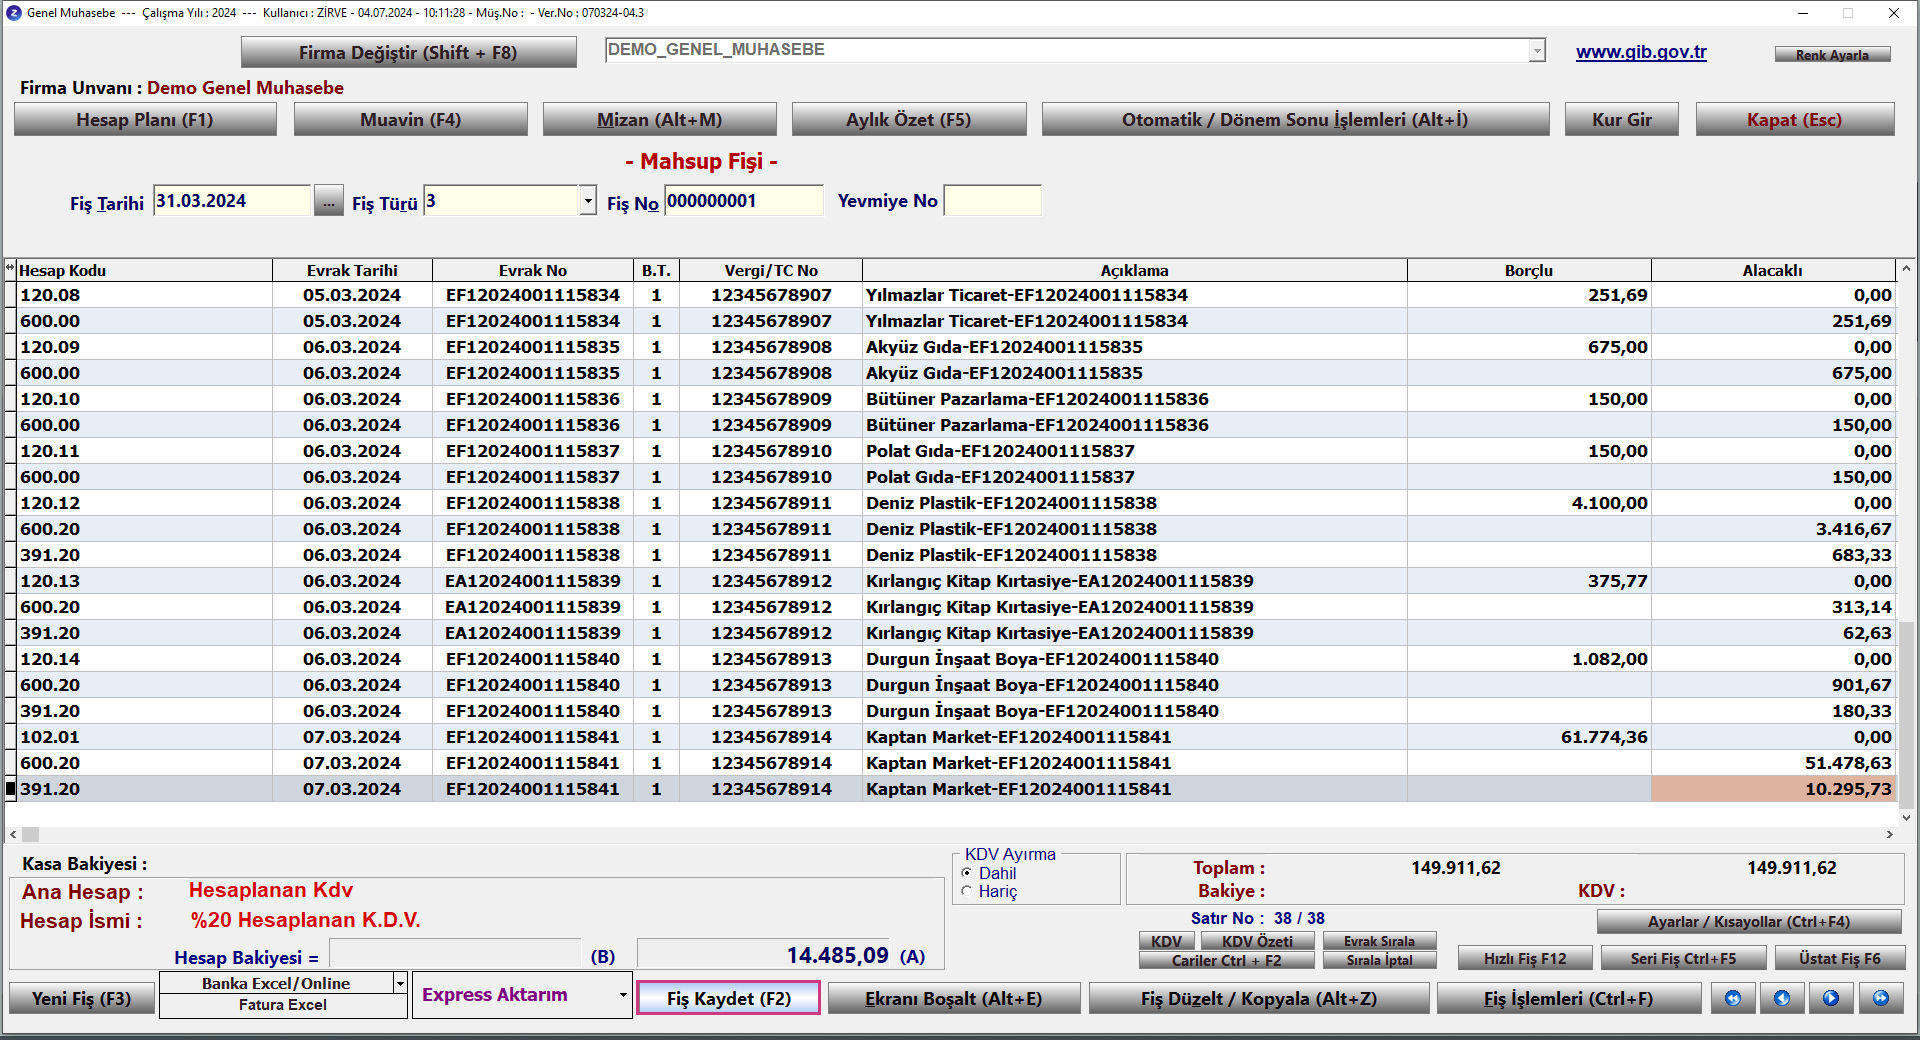This screenshot has height=1040, width=1920.
Task: Click the Evrak Tarihi column header
Action: click(x=352, y=270)
